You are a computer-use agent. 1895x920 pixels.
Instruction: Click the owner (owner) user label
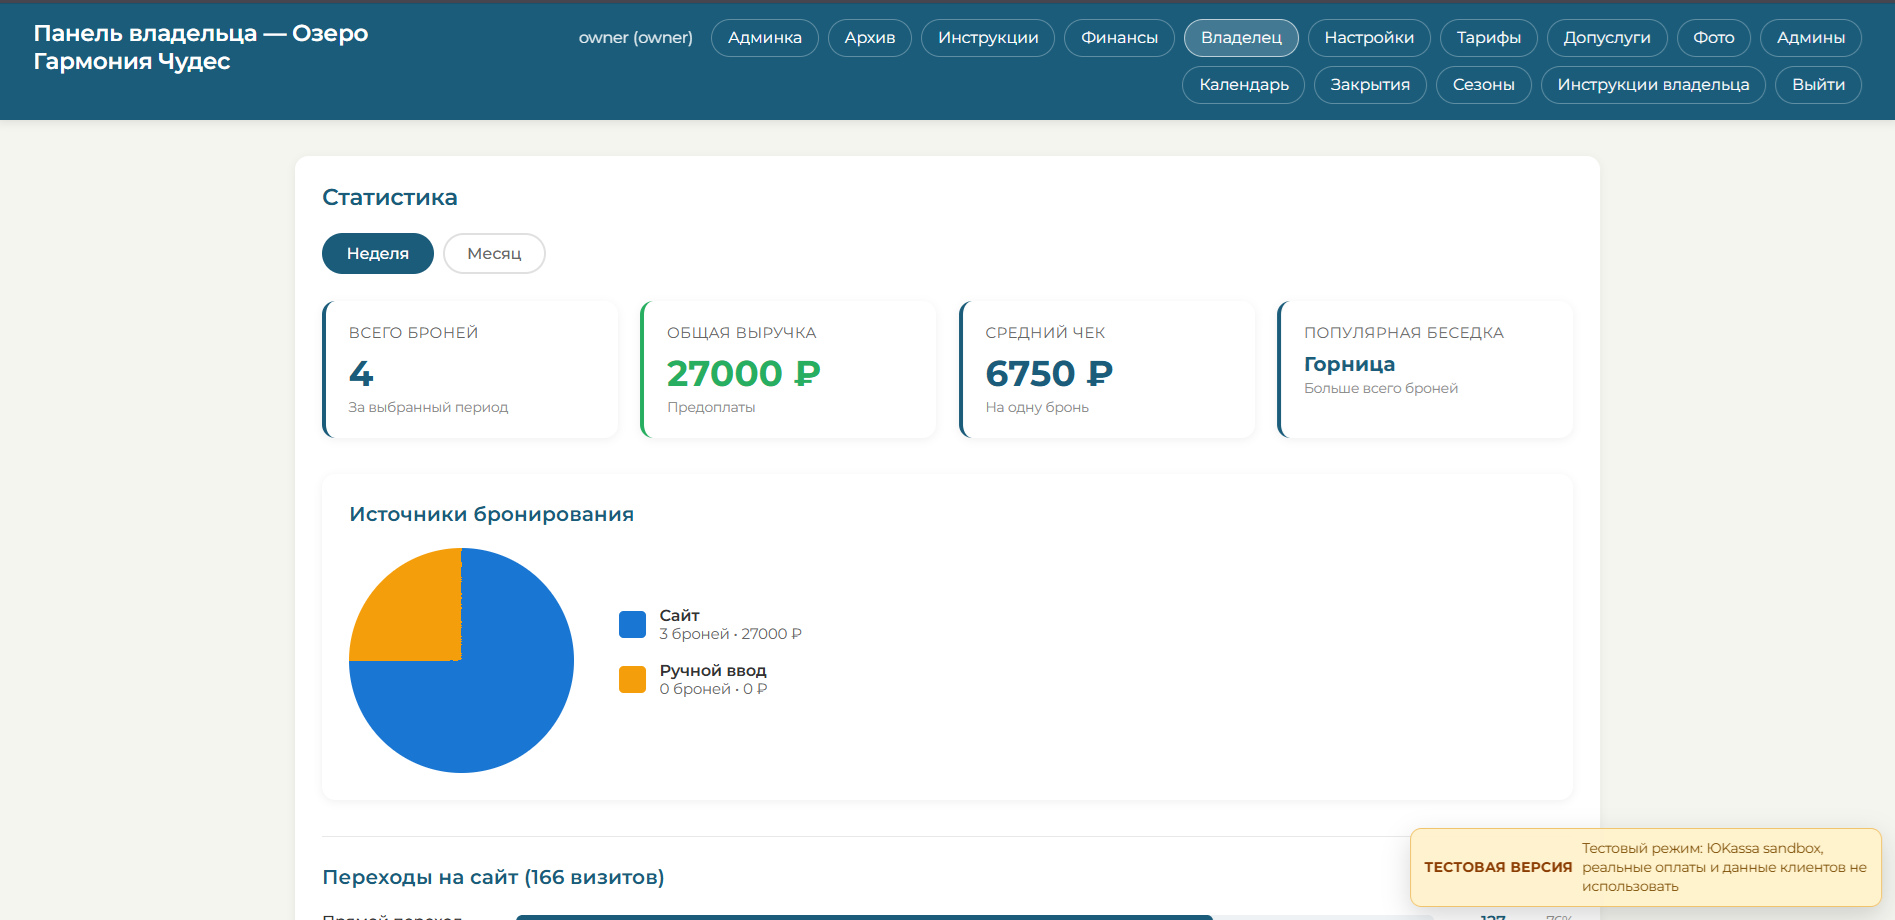click(x=635, y=38)
